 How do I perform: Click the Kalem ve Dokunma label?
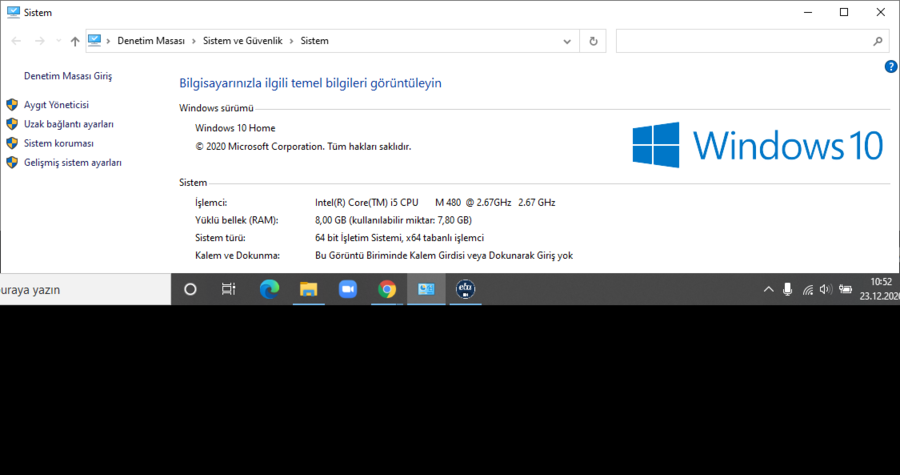point(238,255)
